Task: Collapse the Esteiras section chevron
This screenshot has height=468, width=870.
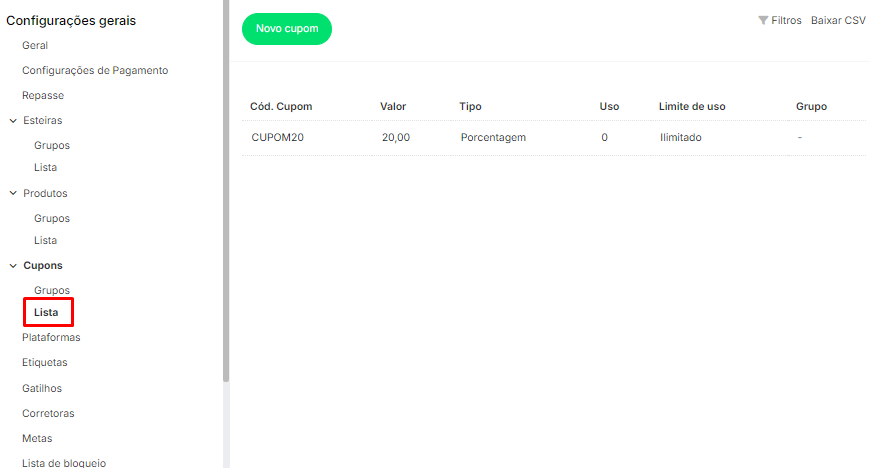Action: pos(12,121)
